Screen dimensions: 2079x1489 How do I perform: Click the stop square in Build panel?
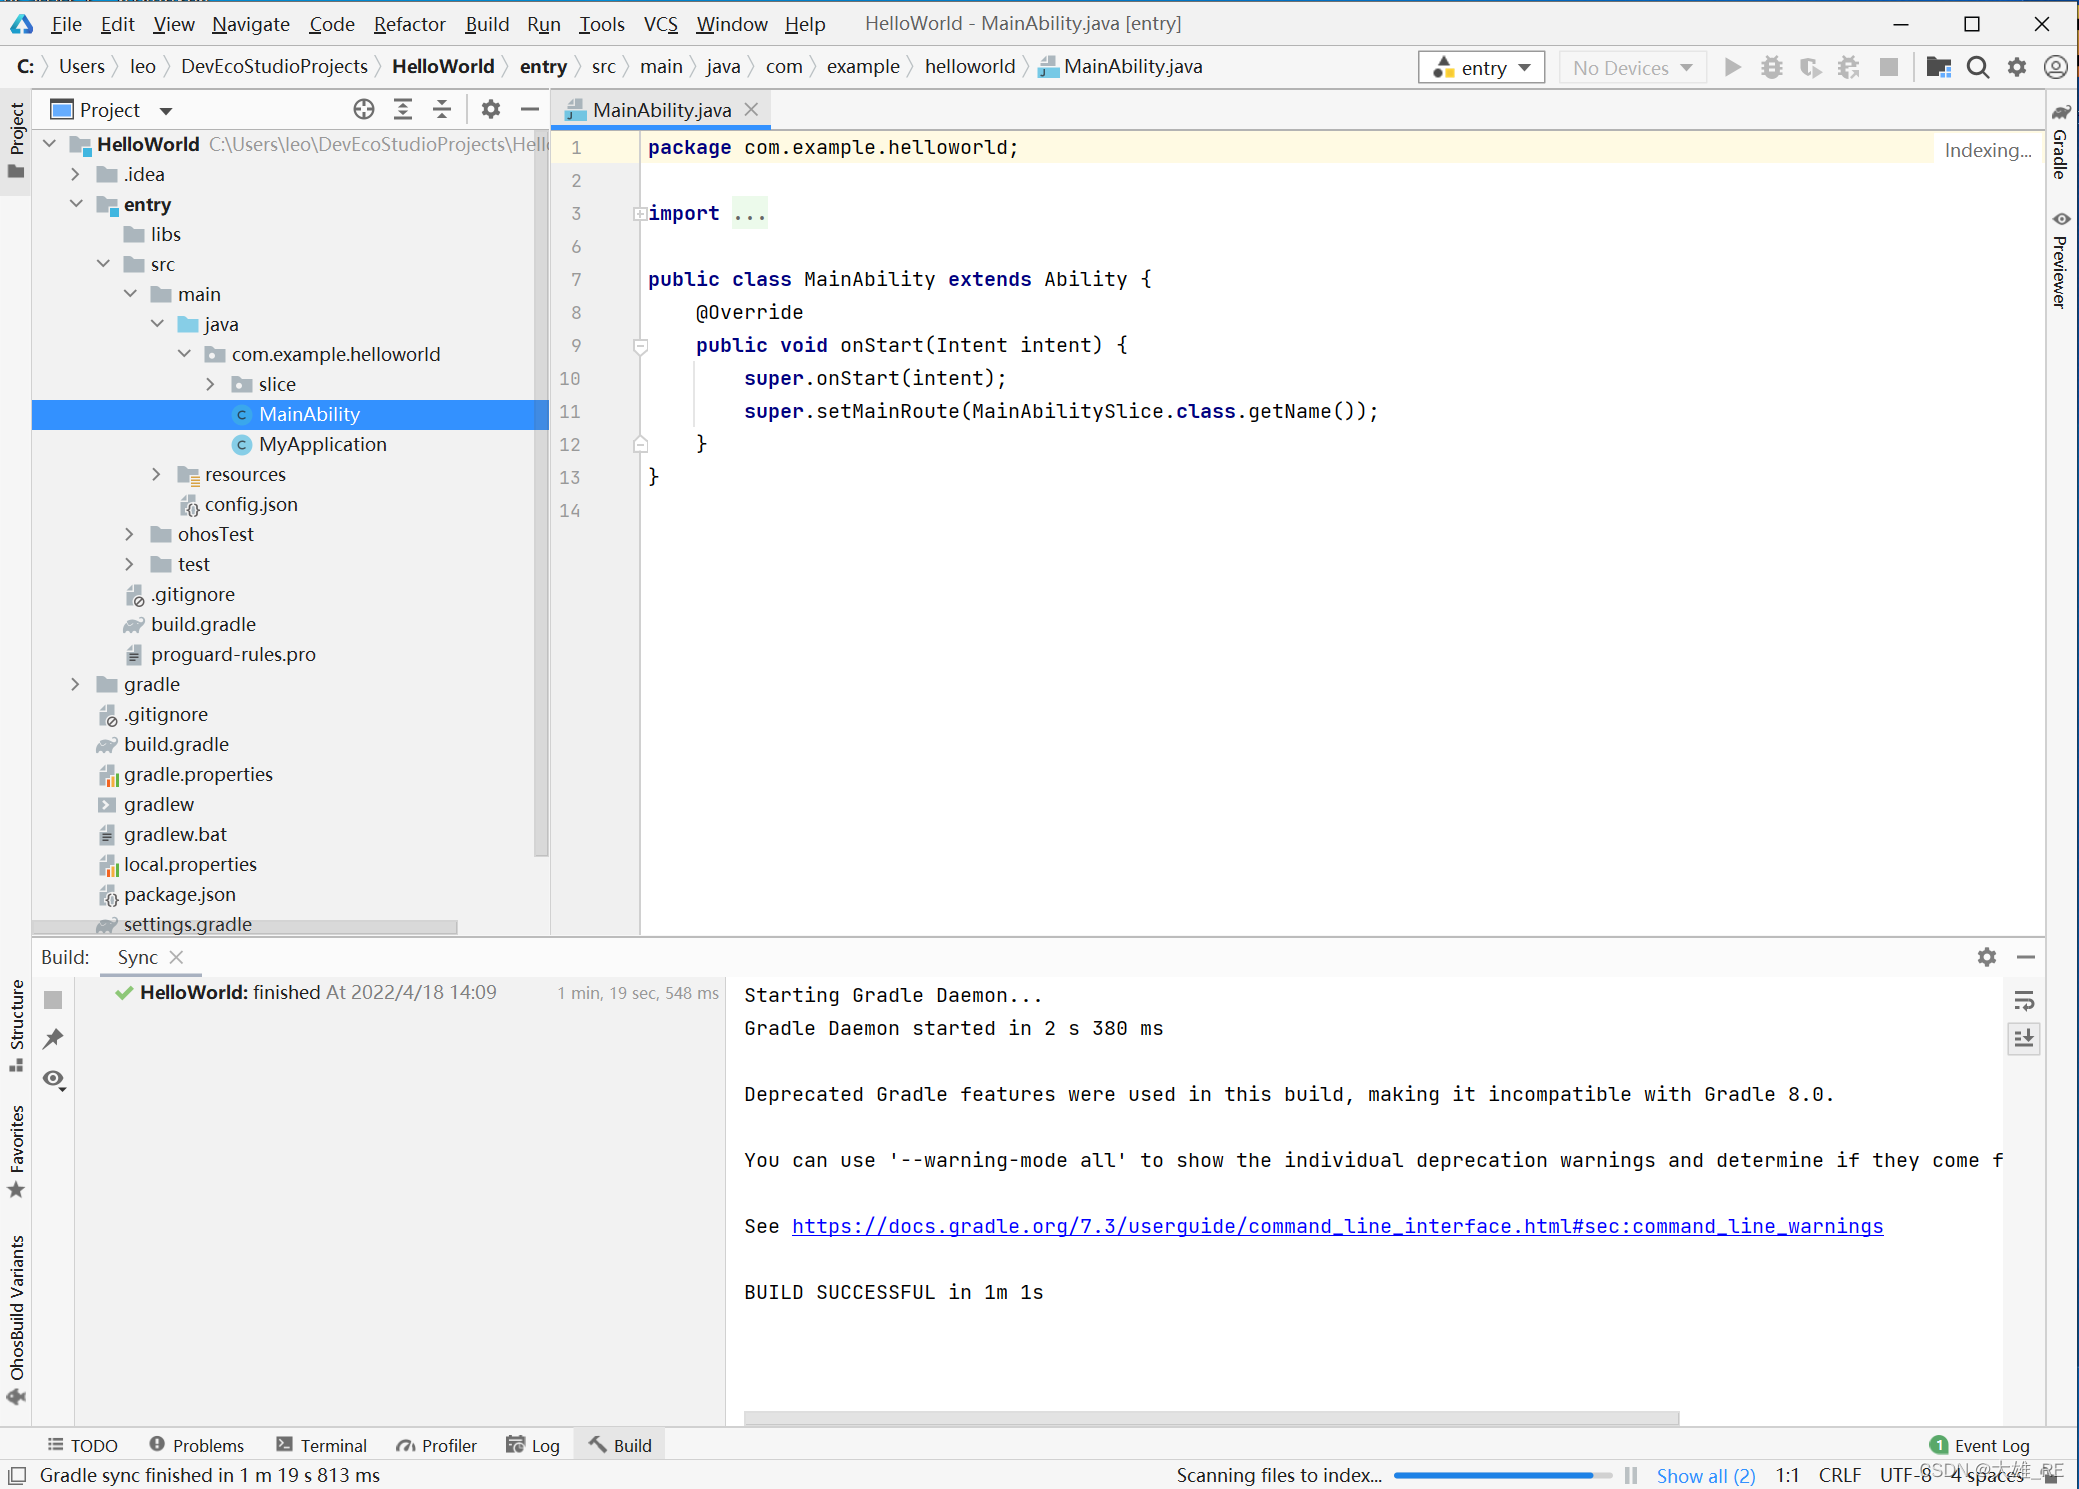click(x=53, y=999)
